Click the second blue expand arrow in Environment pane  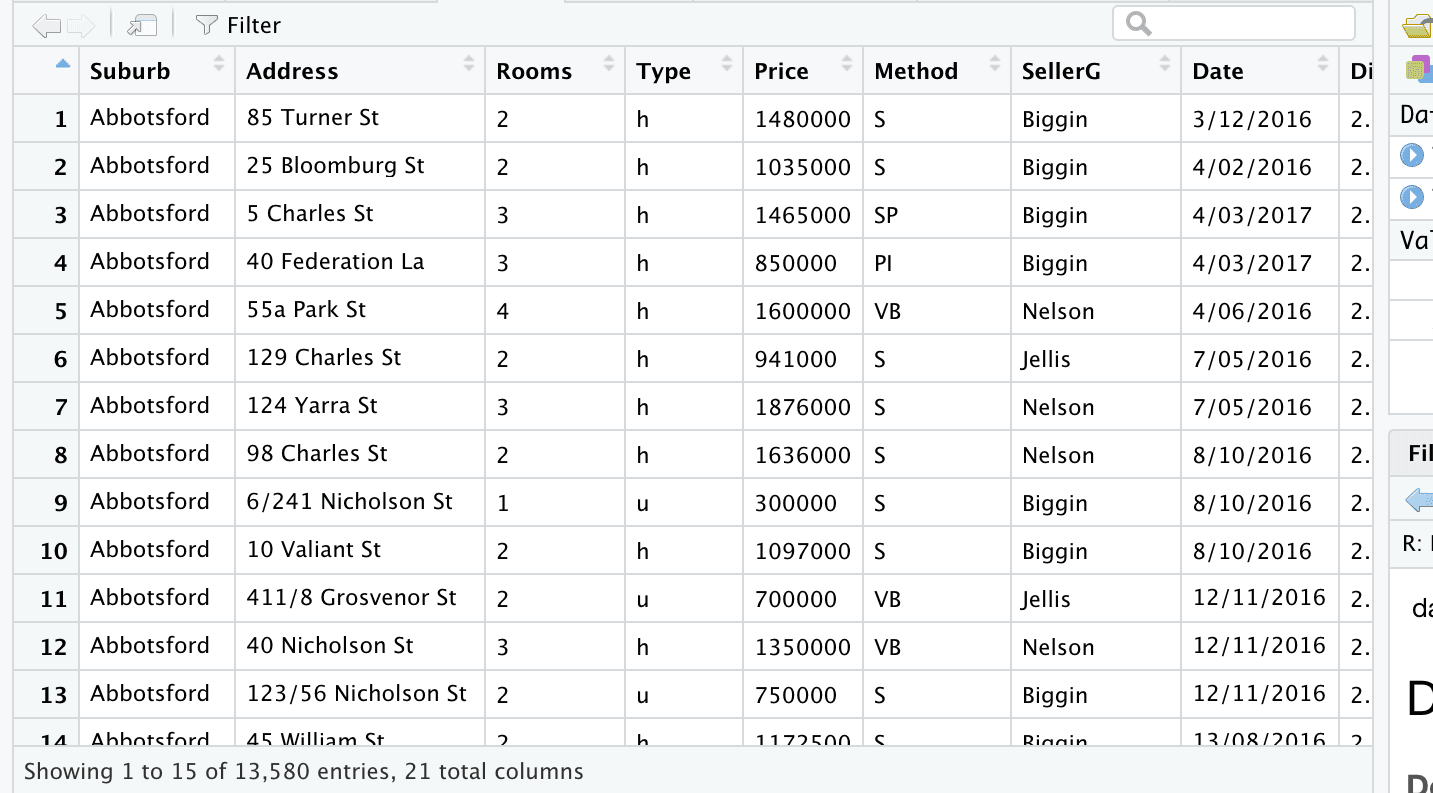click(1412, 197)
